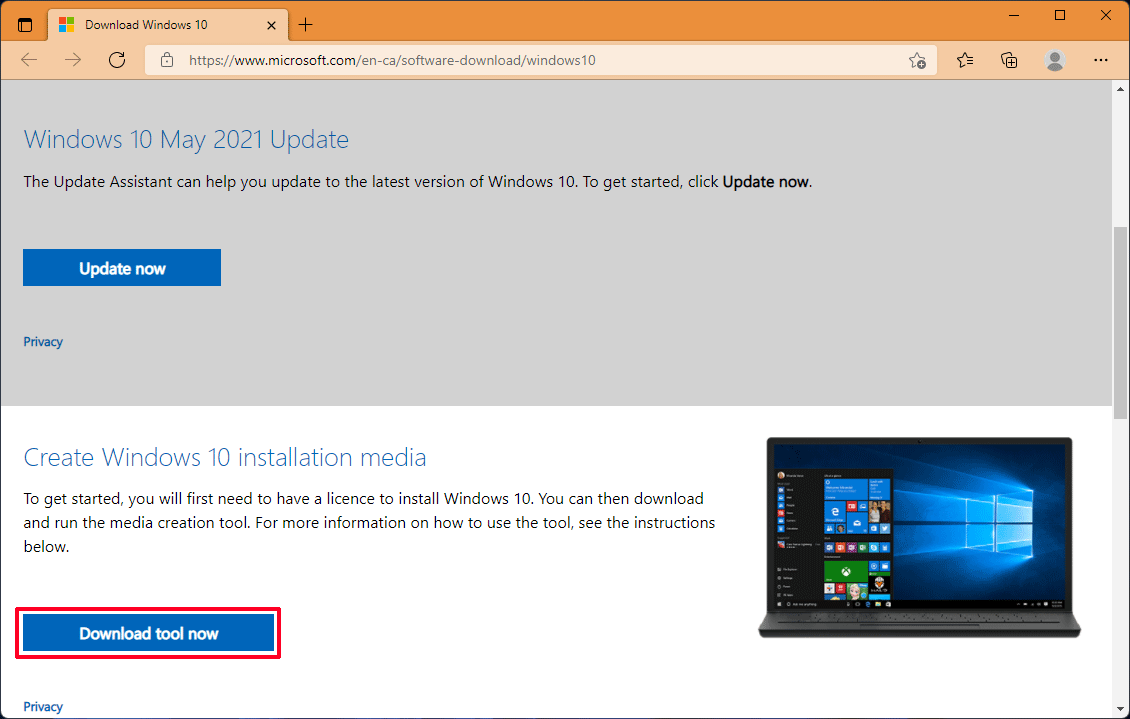Open a new browser tab
The width and height of the screenshot is (1130, 719).
tap(306, 23)
